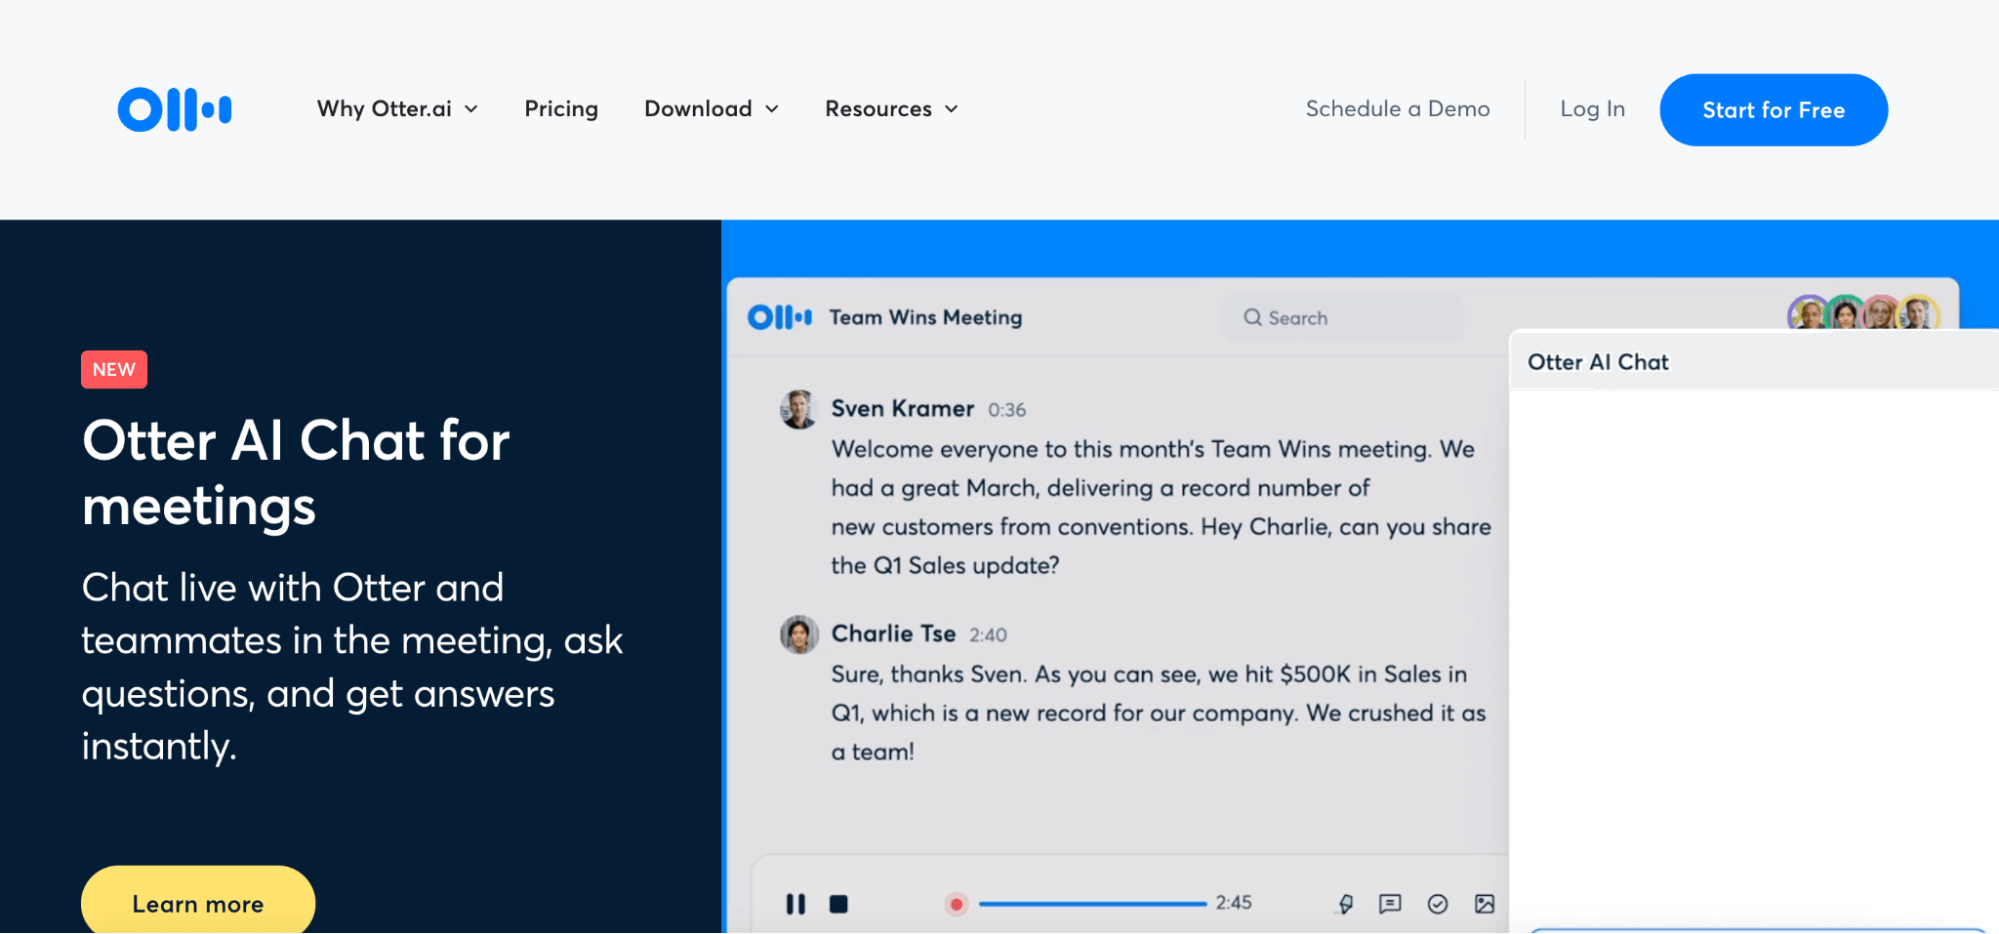1999x934 pixels.
Task: Click the Otter logo beside Team Wins Meeting
Action: coord(780,317)
